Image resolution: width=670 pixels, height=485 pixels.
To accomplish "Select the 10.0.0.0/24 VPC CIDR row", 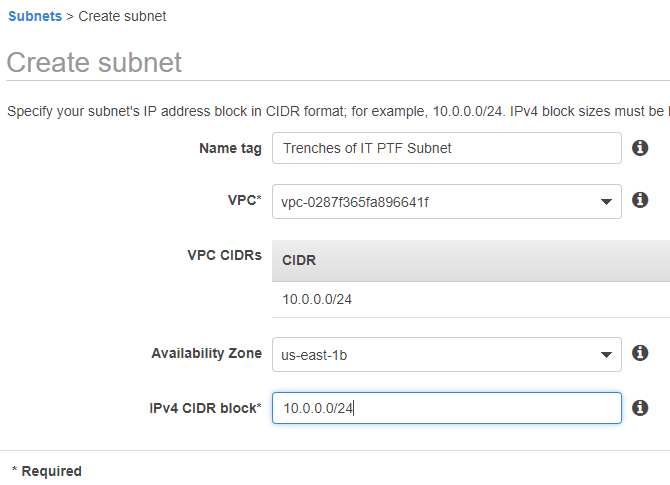I will coord(471,300).
